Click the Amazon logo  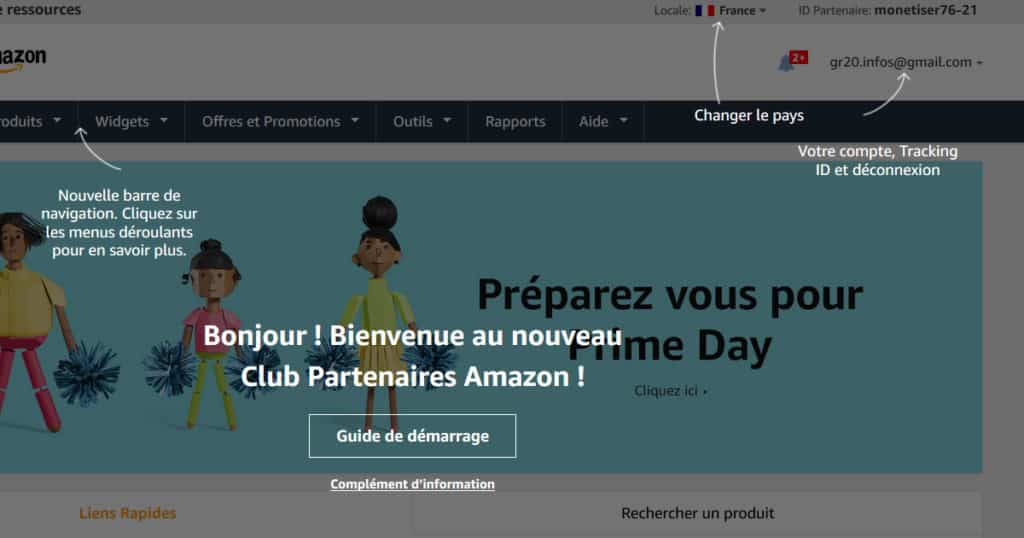click(23, 59)
